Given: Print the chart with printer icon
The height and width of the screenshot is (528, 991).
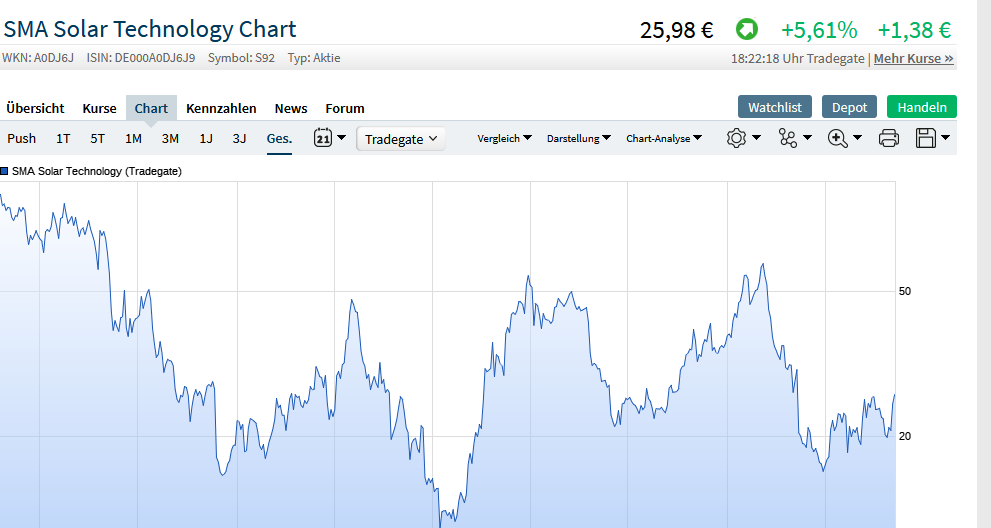Looking at the screenshot, I should (889, 138).
